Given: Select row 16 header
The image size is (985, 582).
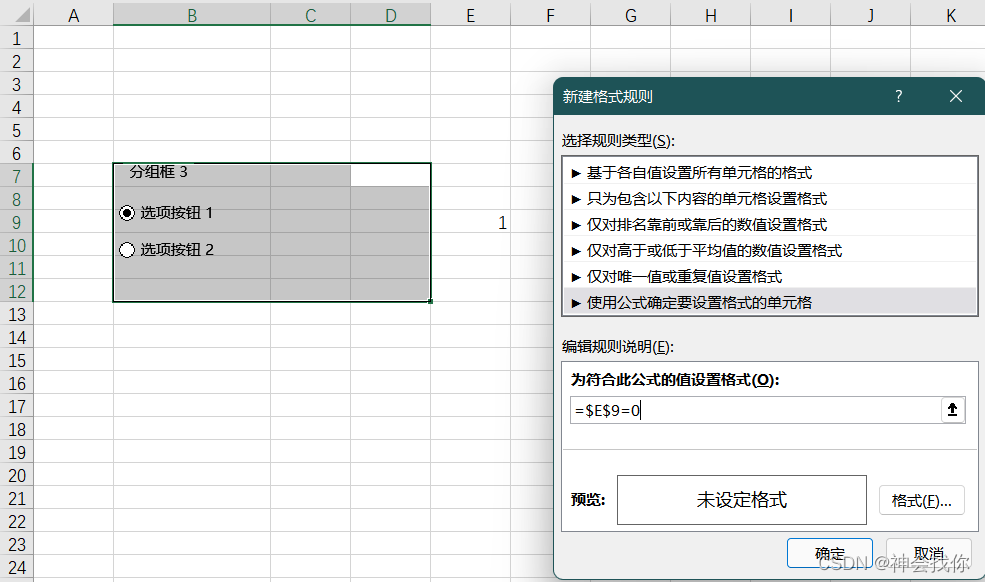Looking at the screenshot, I should point(16,384).
